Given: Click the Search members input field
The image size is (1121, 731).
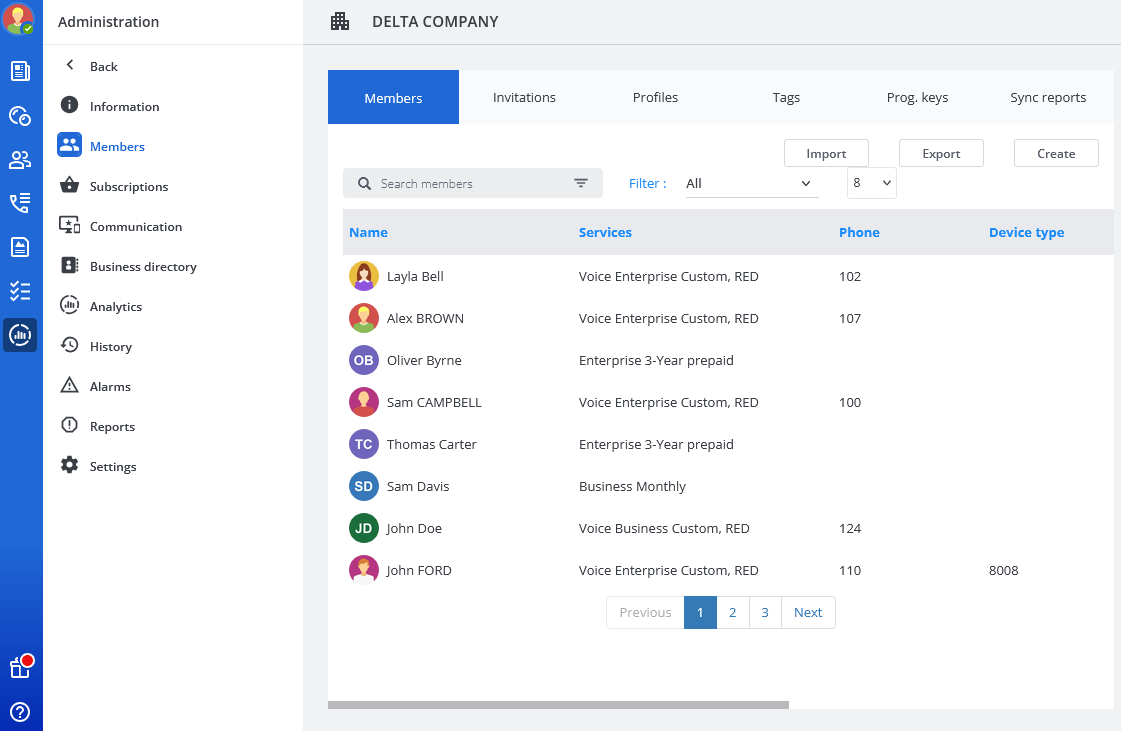Looking at the screenshot, I should click(470, 184).
